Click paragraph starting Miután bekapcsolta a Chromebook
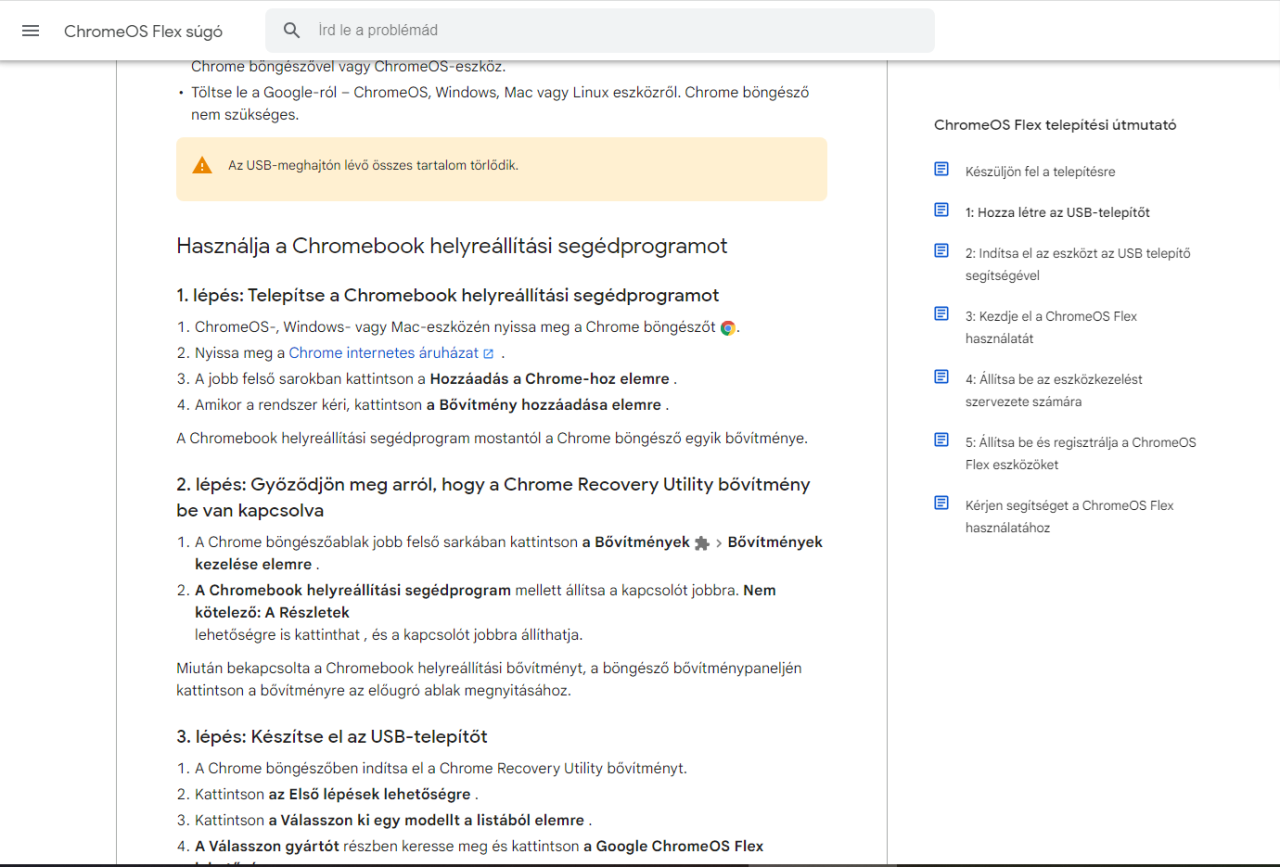 (x=489, y=679)
